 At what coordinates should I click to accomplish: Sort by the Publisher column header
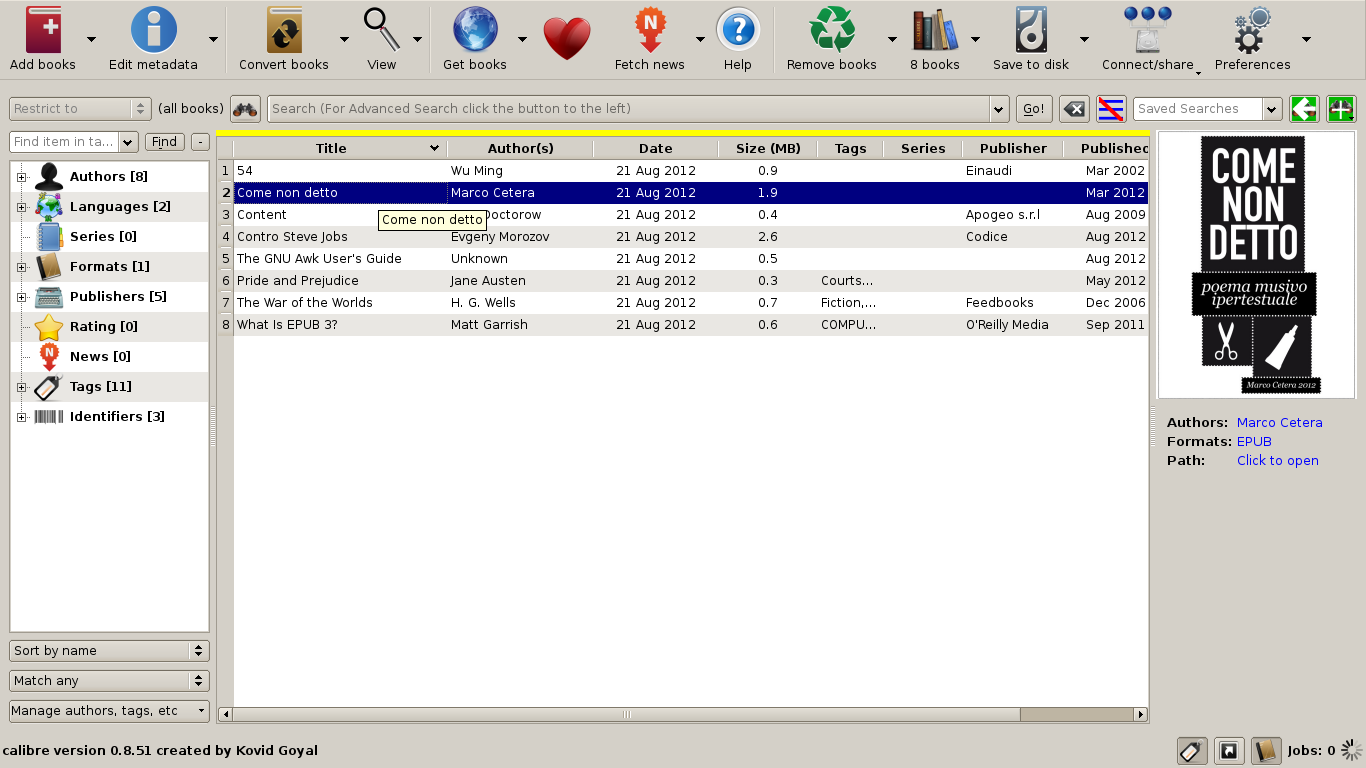point(1013,149)
